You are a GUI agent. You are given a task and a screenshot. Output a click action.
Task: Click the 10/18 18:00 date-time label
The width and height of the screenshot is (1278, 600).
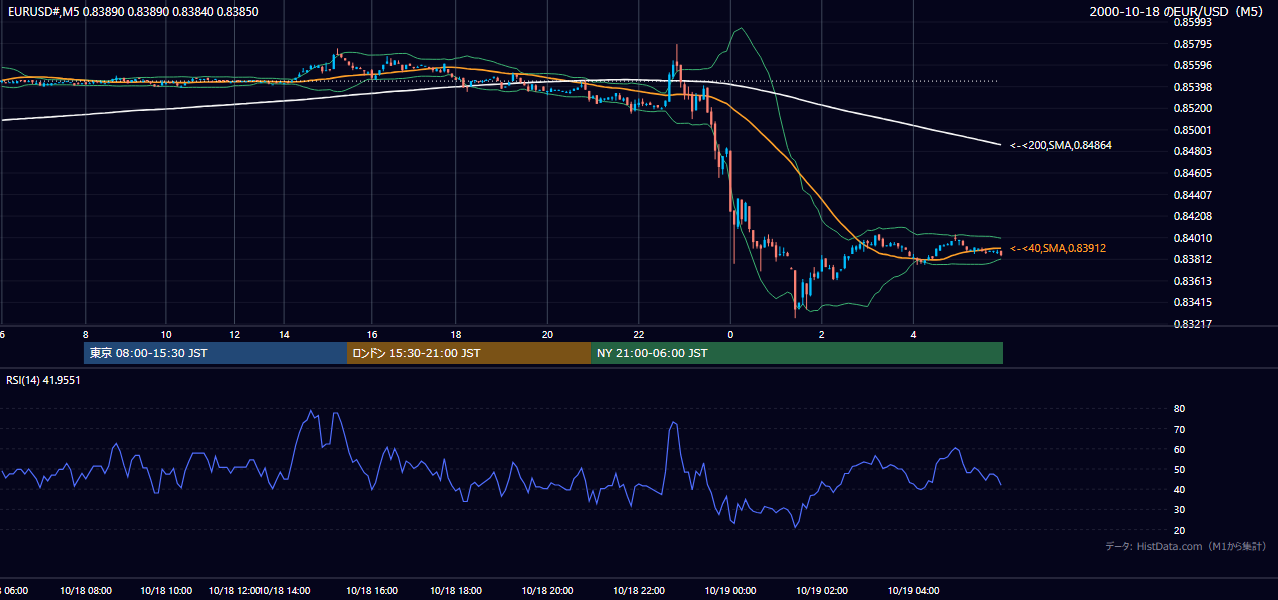[x=455, y=590]
